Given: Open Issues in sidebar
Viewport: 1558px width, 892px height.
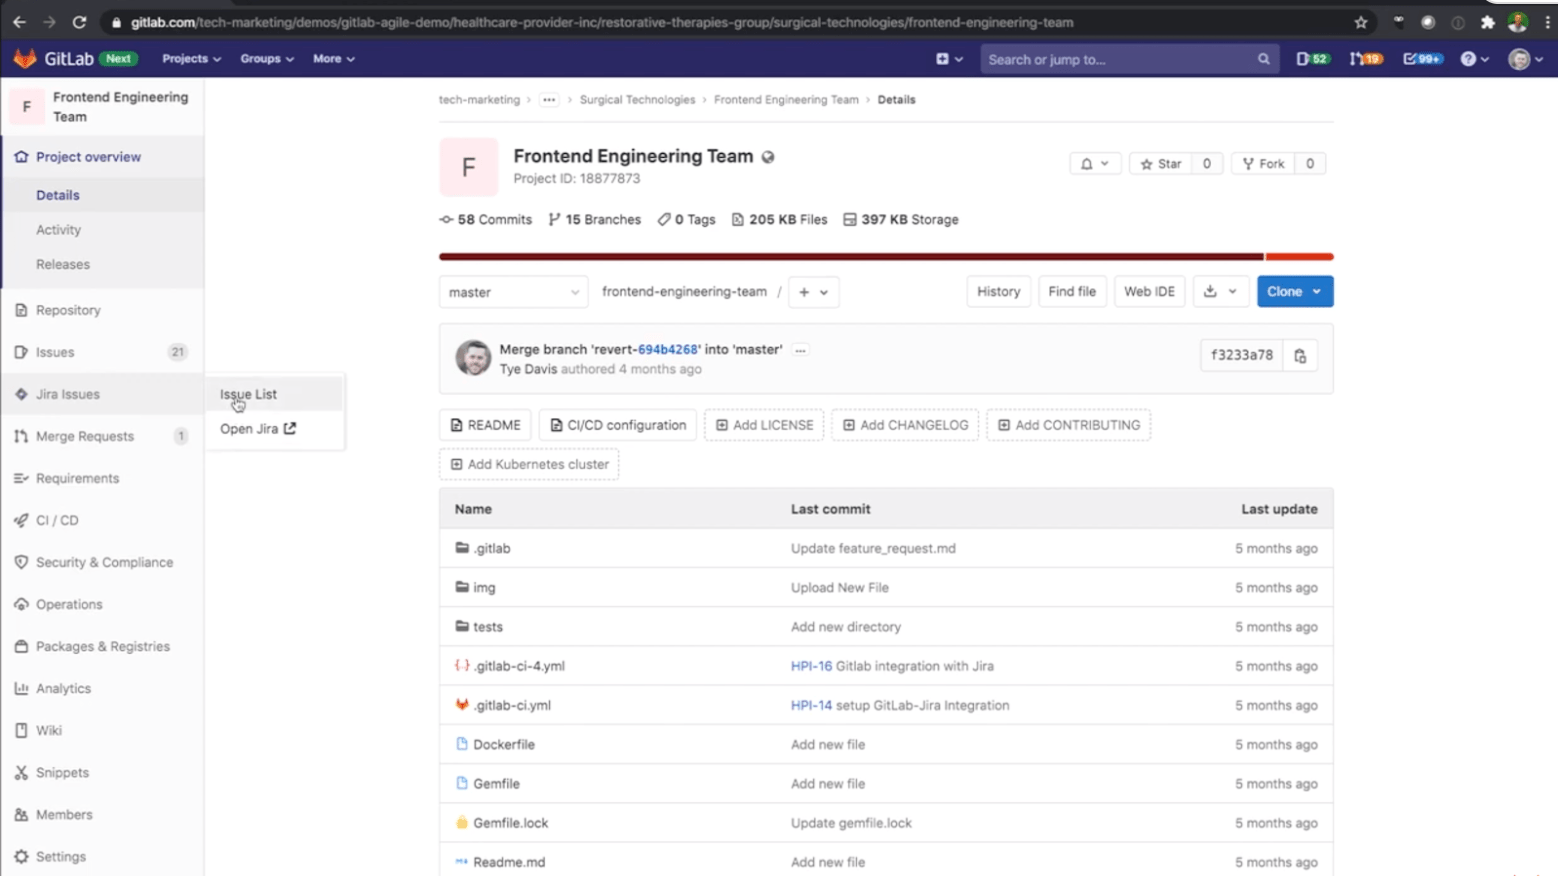Looking at the screenshot, I should pos(102,352).
